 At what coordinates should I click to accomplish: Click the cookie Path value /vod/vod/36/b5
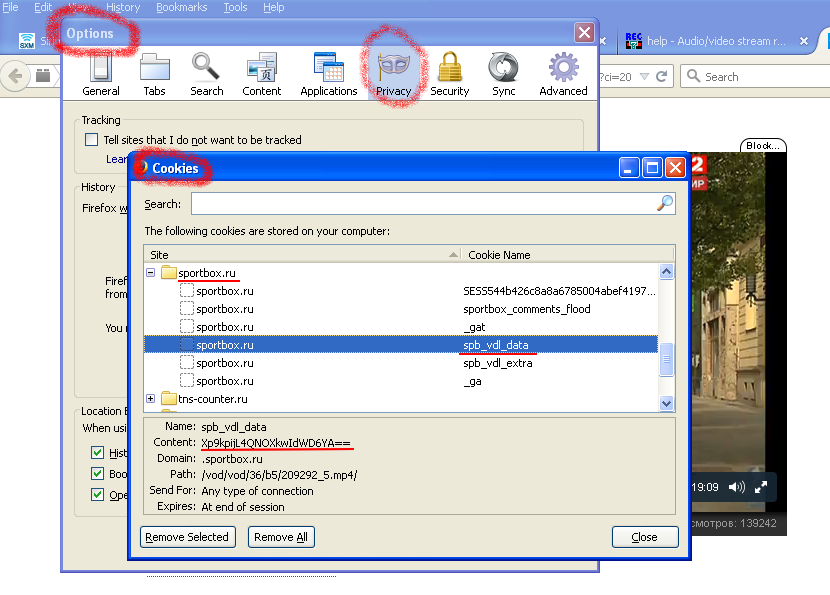pyautogui.click(x=279, y=475)
